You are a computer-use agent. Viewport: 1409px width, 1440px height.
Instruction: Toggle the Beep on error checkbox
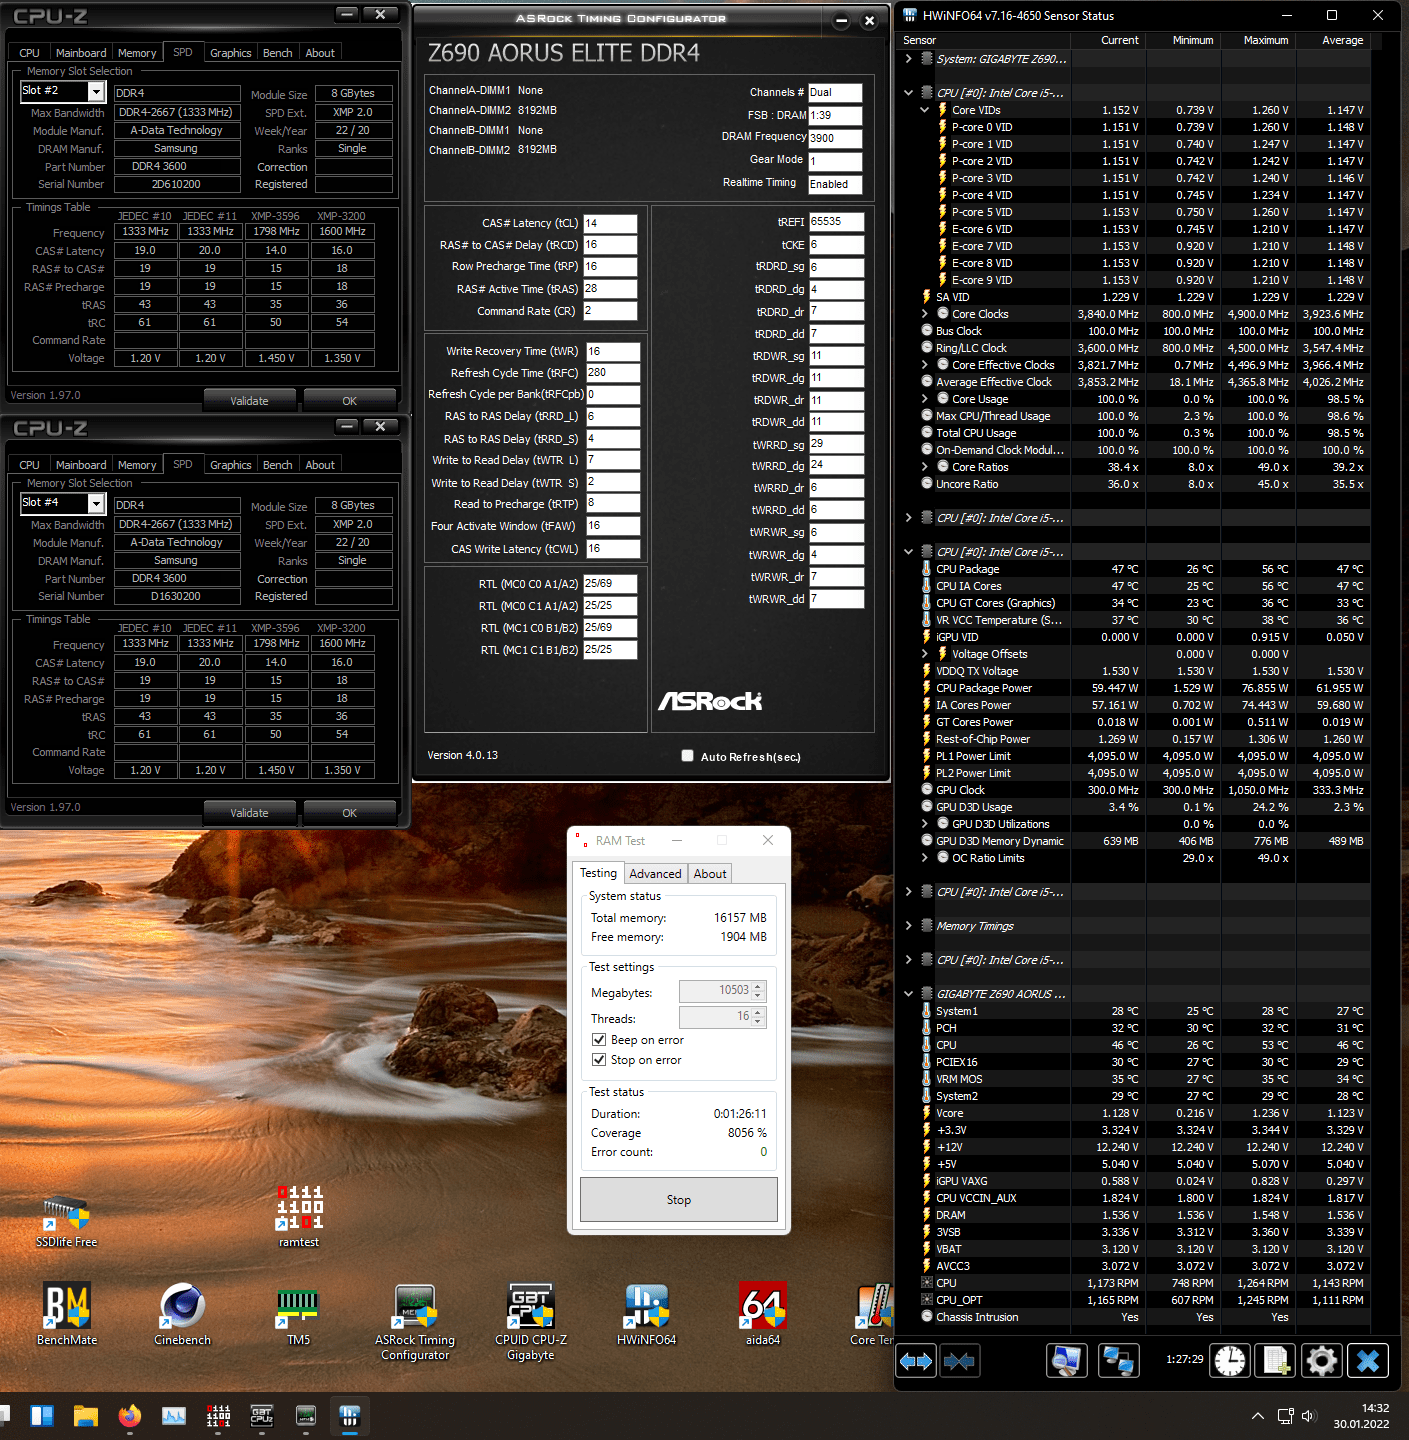tap(599, 1040)
